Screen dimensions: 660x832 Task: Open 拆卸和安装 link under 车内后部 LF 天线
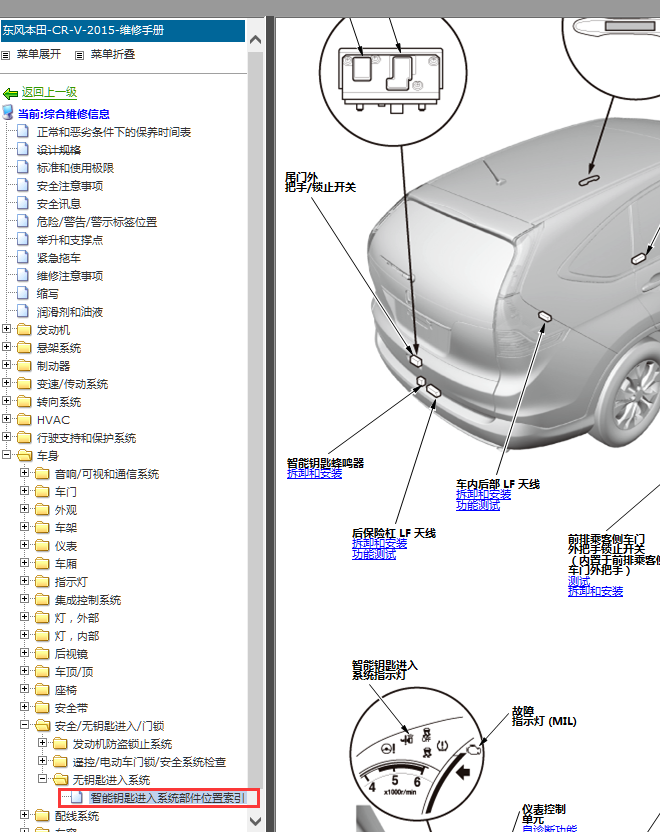click(x=483, y=495)
